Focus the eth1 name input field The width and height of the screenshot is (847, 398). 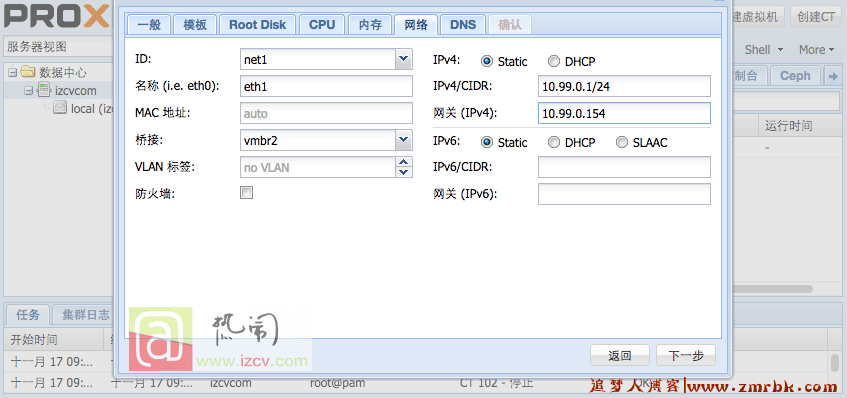(326, 86)
